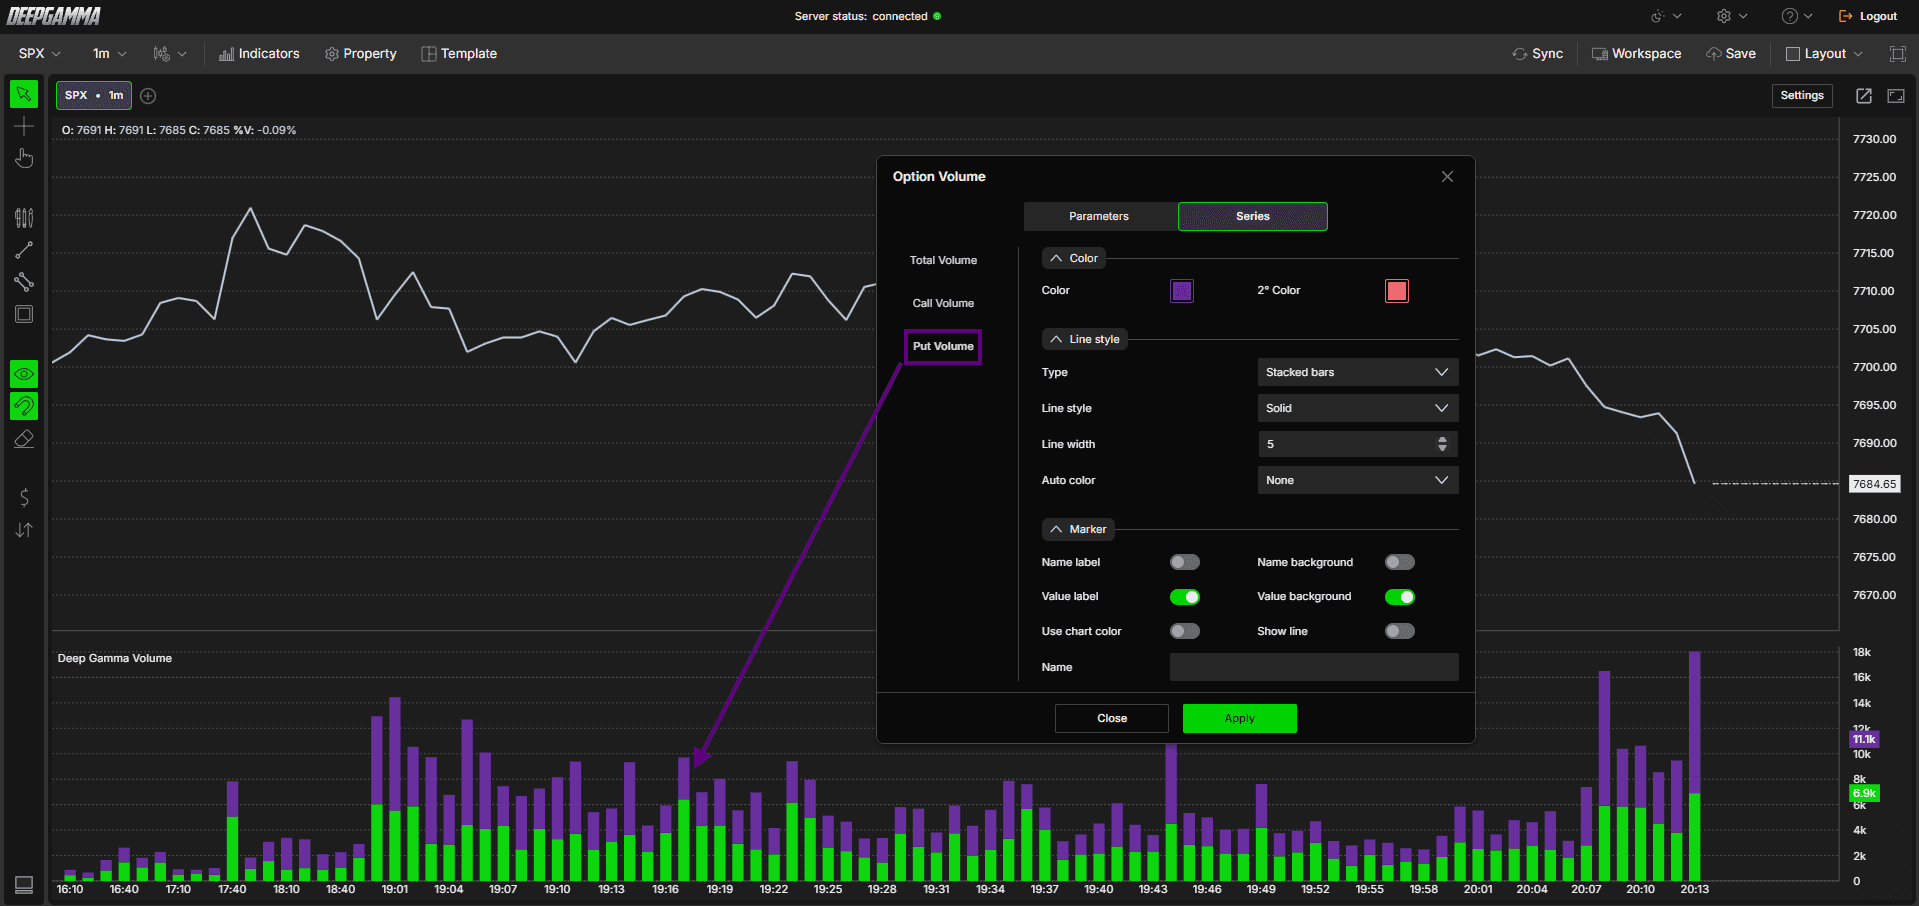
Task: Select the trend line drawing tool
Action: click(x=24, y=250)
